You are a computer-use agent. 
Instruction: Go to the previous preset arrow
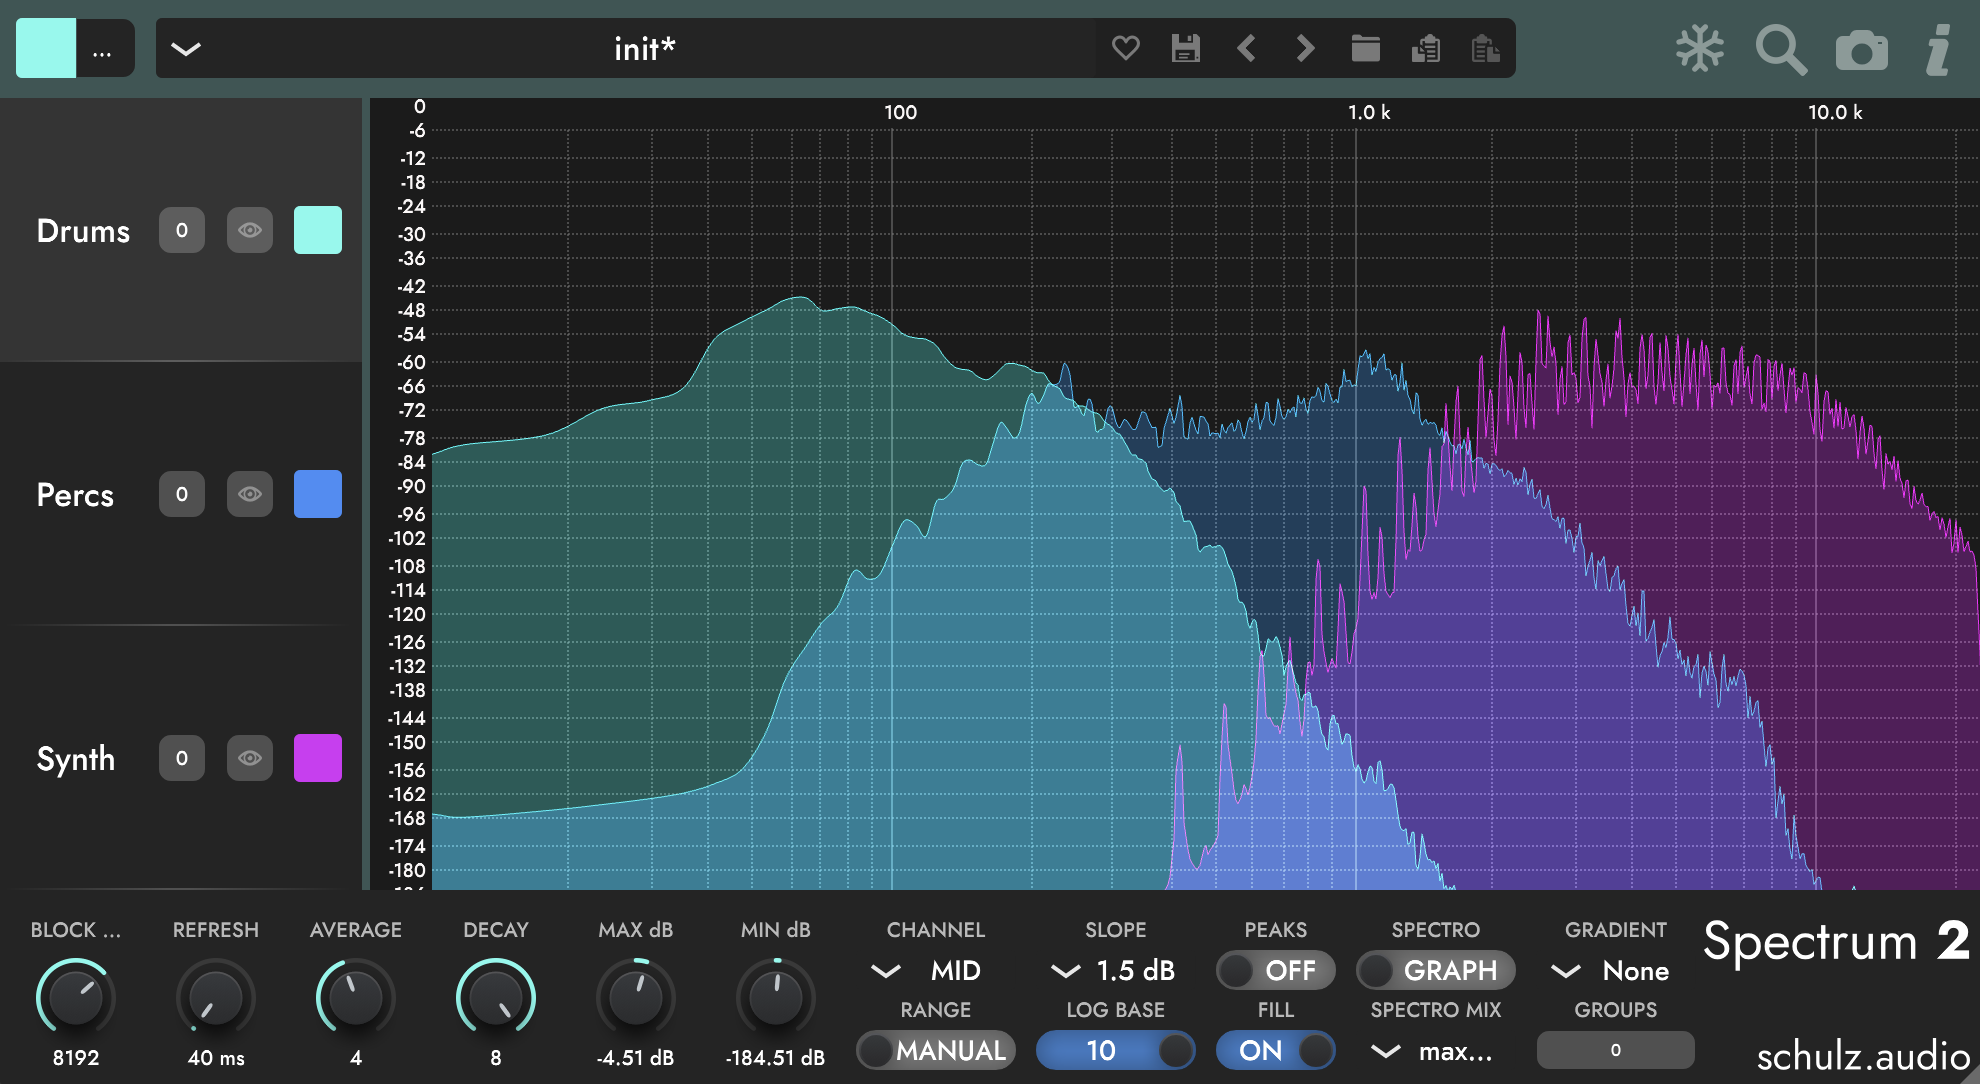pyautogui.click(x=1246, y=48)
